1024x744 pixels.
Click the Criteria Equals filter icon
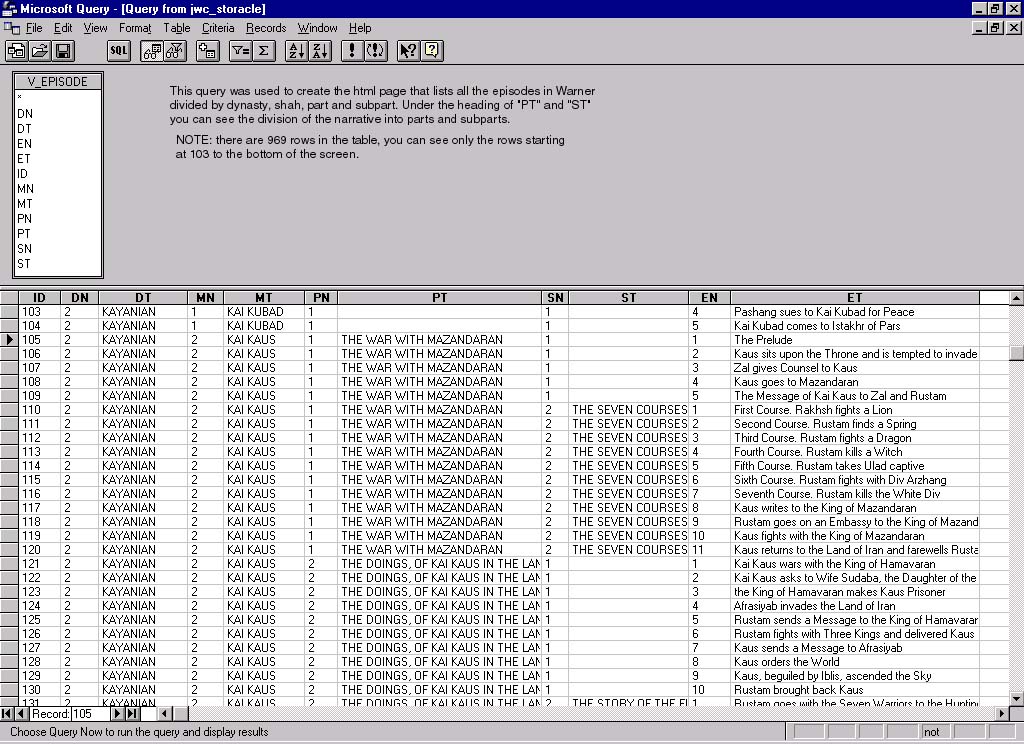(x=240, y=50)
